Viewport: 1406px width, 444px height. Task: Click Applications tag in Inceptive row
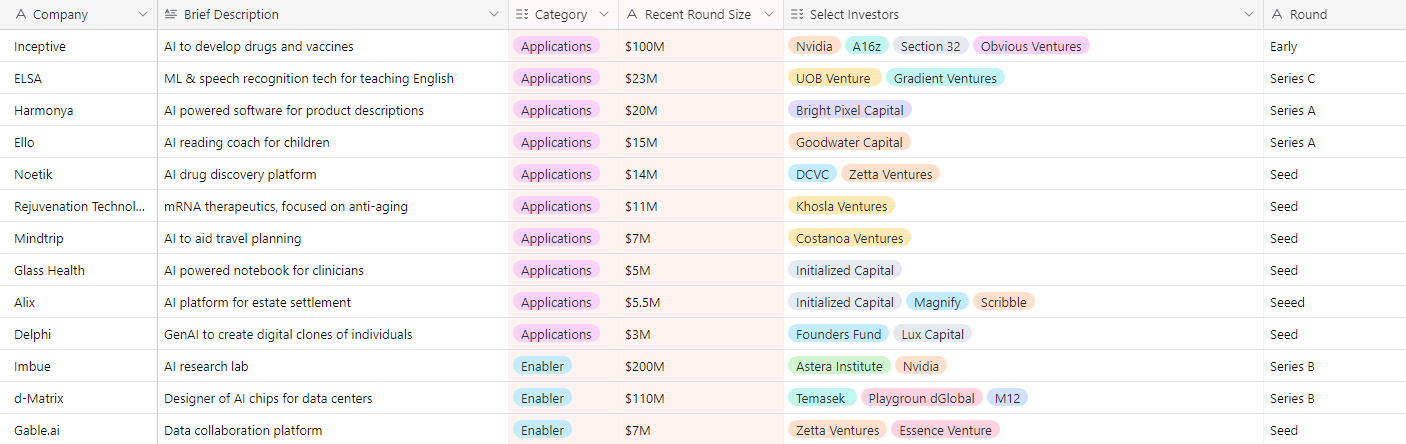pos(556,46)
